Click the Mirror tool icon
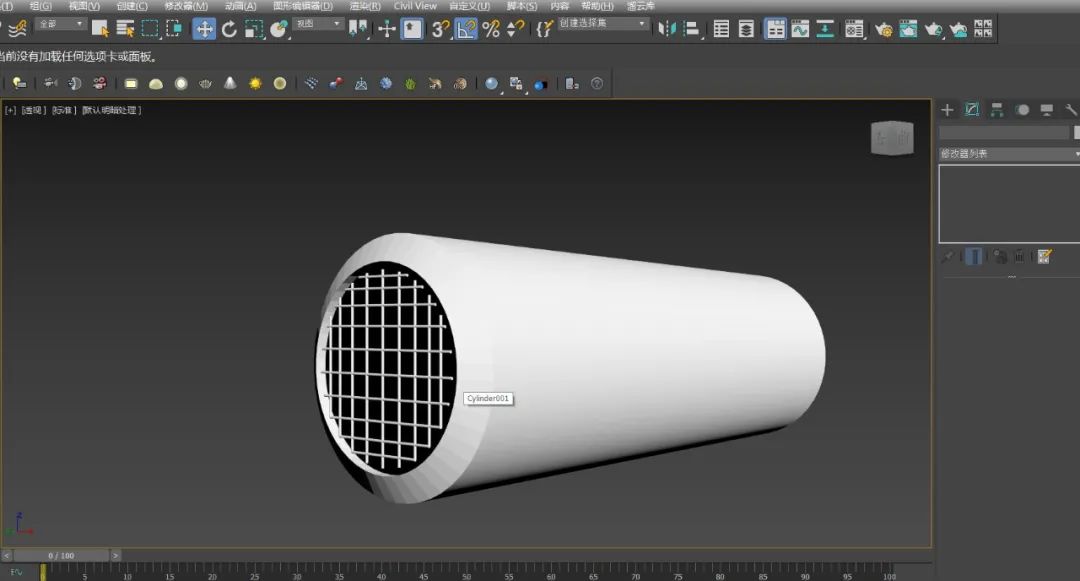 pos(666,29)
